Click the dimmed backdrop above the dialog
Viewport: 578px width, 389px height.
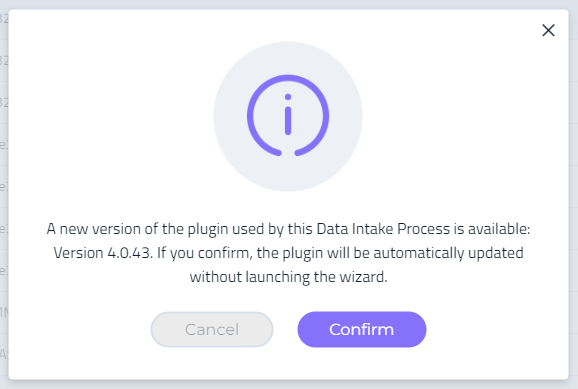click(289, 4)
